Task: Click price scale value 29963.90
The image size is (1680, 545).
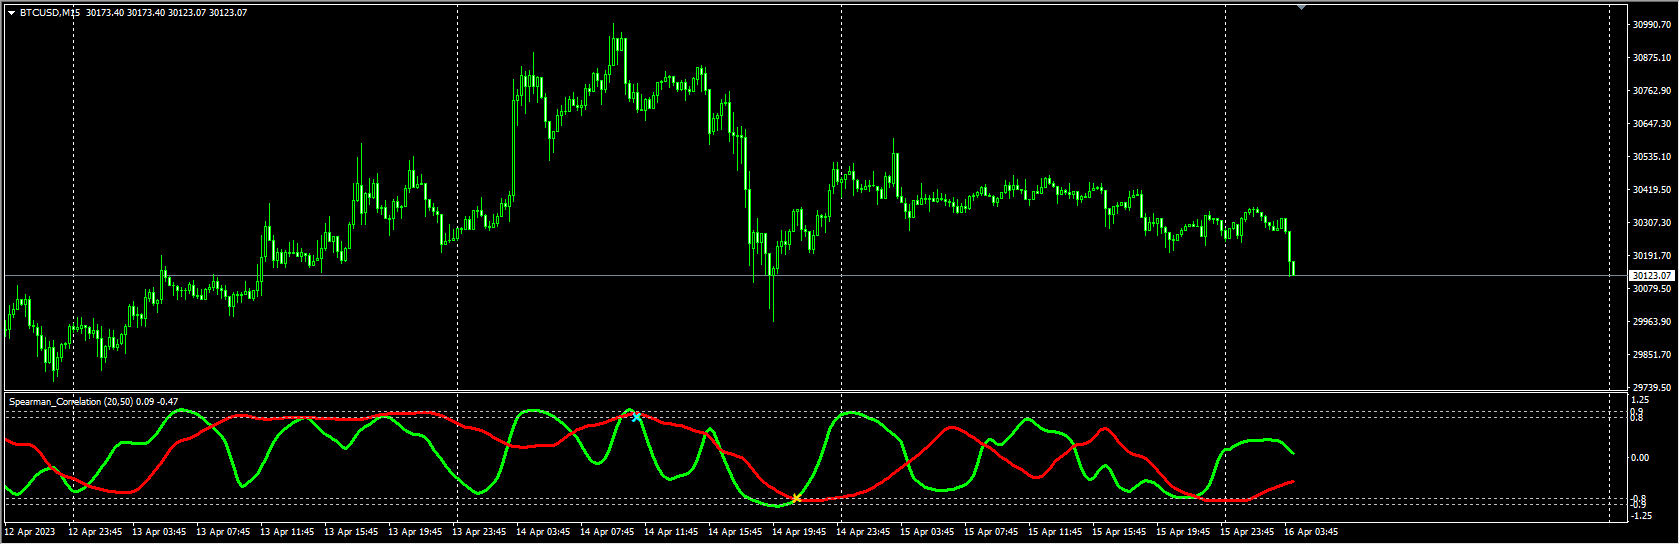Action: (1652, 321)
